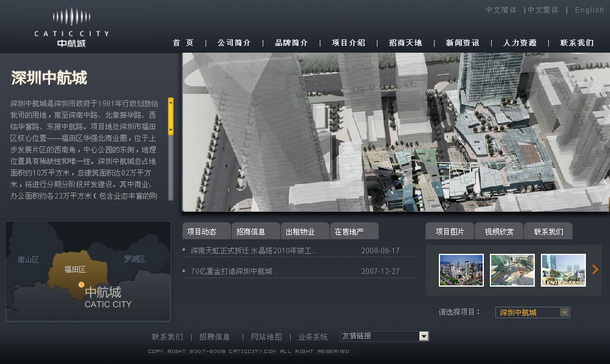Click 福田区 on the map

pos(75,270)
